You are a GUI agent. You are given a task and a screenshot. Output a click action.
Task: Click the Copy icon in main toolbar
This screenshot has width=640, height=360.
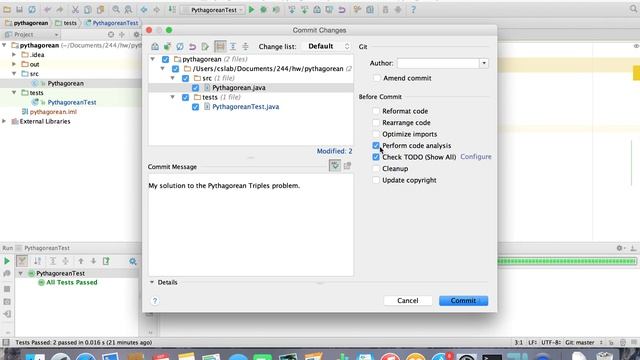[x=88, y=9]
